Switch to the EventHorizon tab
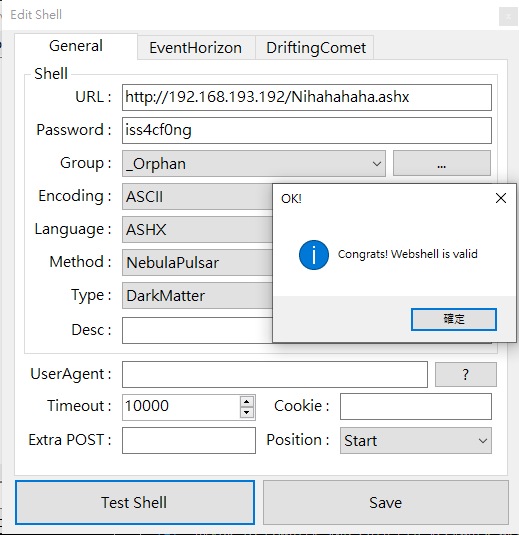This screenshot has height=535, width=519. pos(196,47)
